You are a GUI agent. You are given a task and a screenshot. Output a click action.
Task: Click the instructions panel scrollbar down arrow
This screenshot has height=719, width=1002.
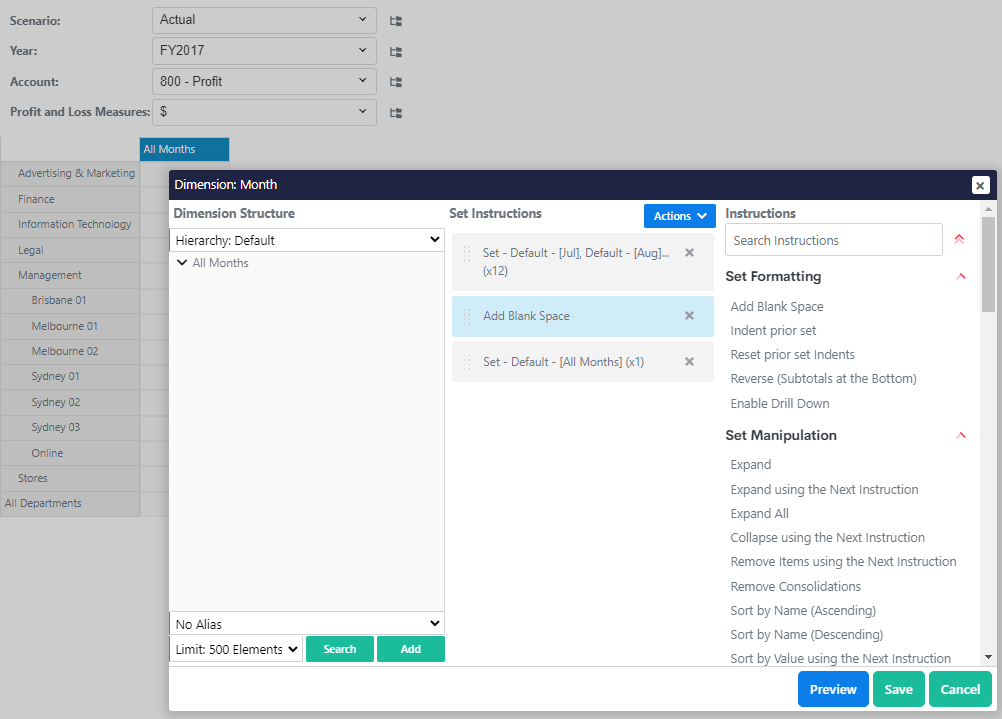click(988, 657)
